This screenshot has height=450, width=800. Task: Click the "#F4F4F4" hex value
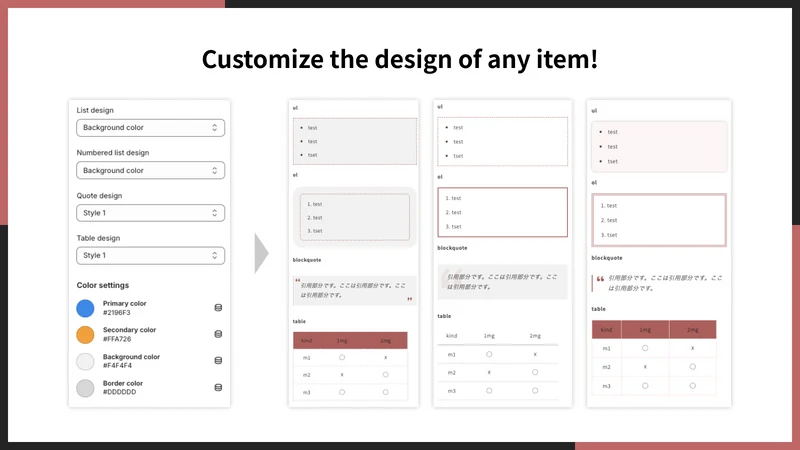117,366
